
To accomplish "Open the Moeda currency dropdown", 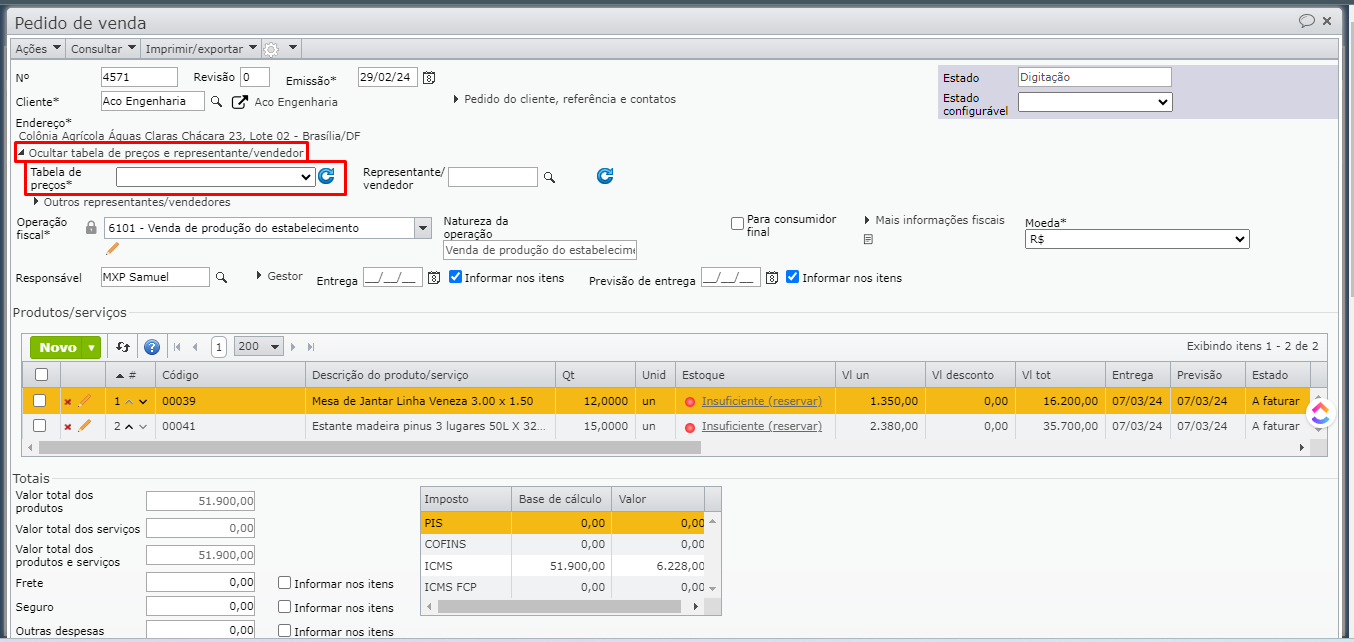I will pos(1137,239).
